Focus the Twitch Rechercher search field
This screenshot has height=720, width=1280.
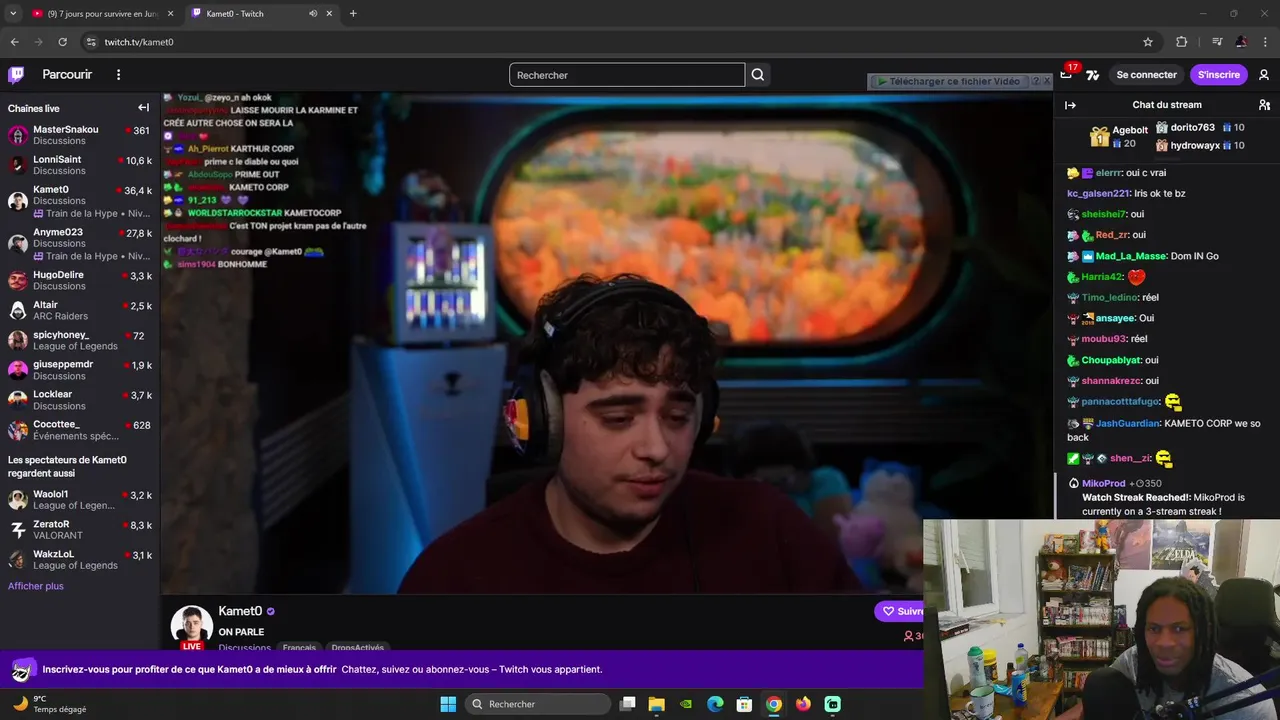pyautogui.click(x=627, y=75)
